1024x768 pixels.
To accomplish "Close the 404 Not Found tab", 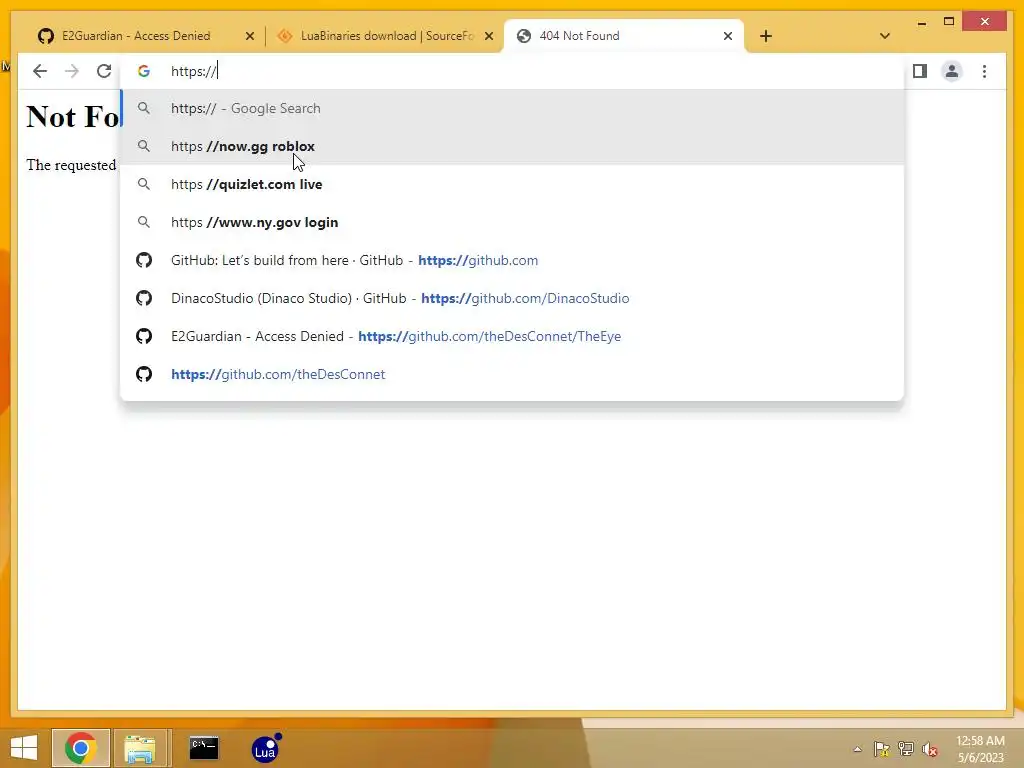I will (728, 36).
